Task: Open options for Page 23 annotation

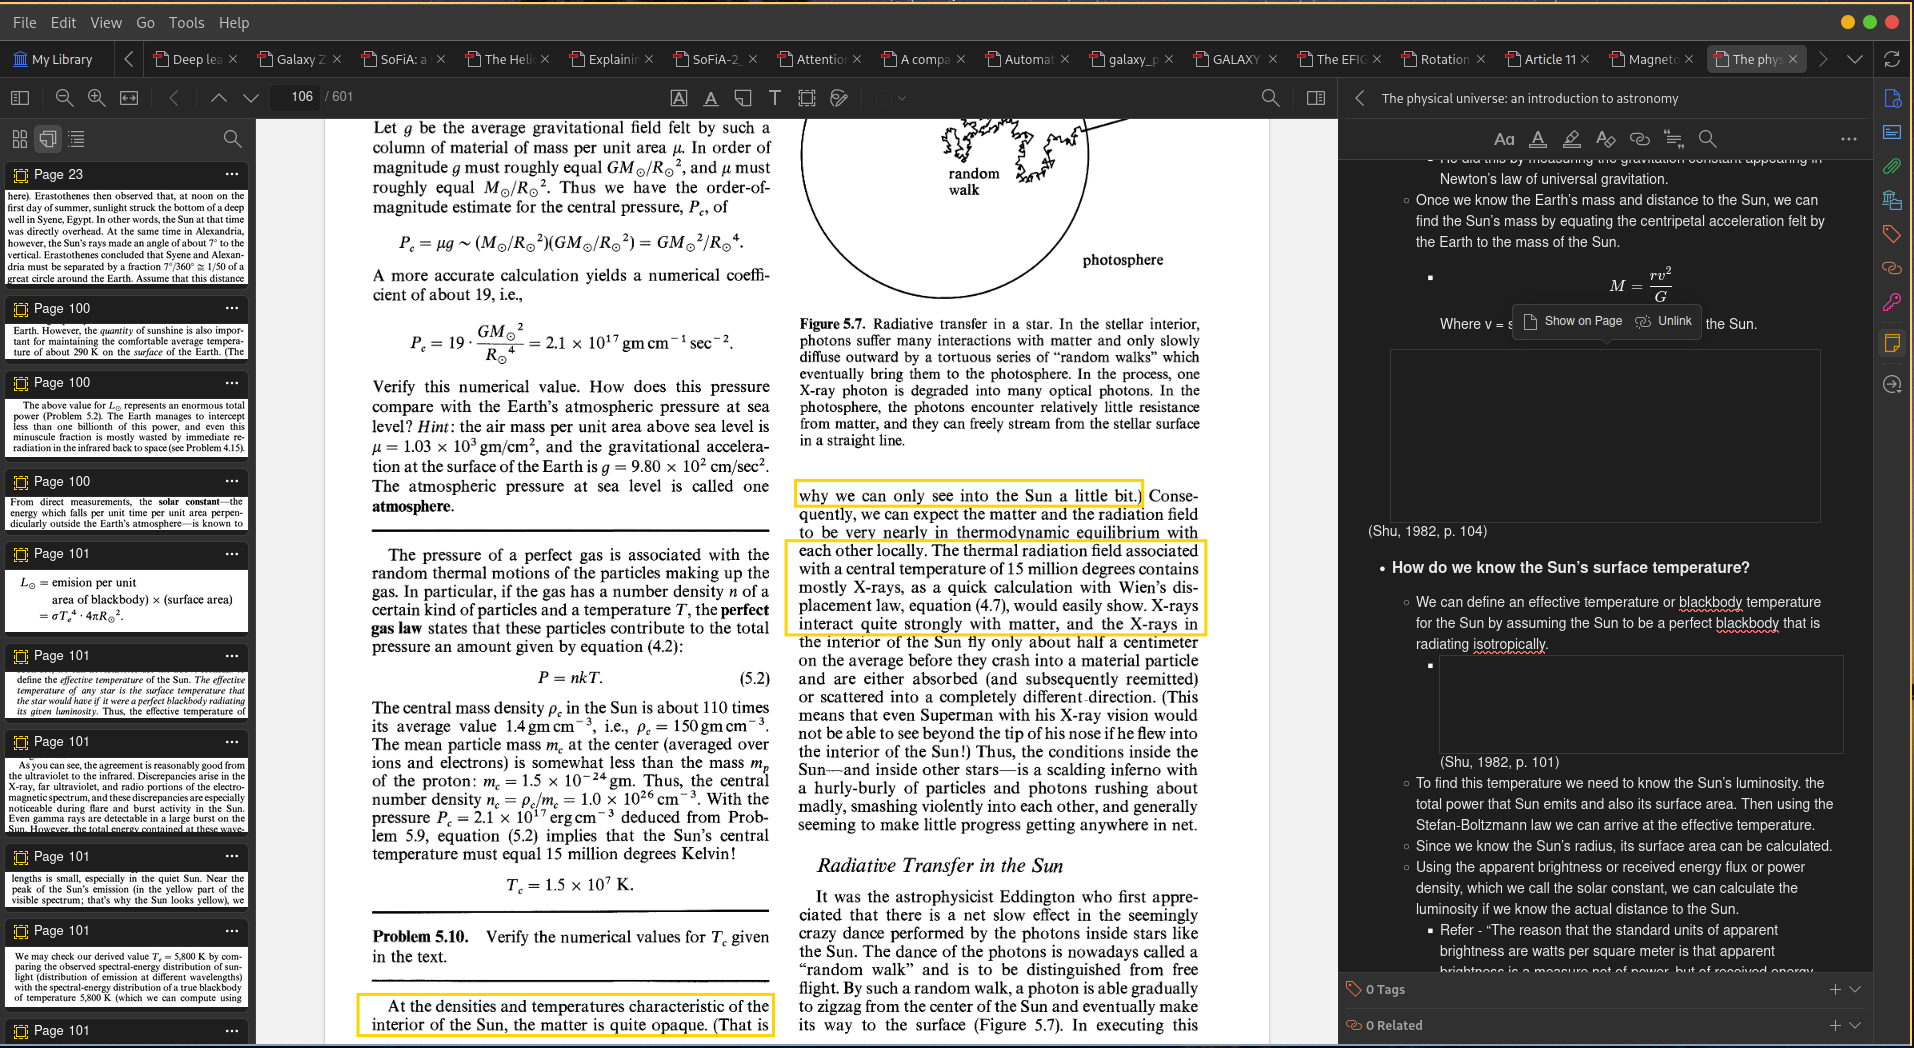Action: click(232, 174)
